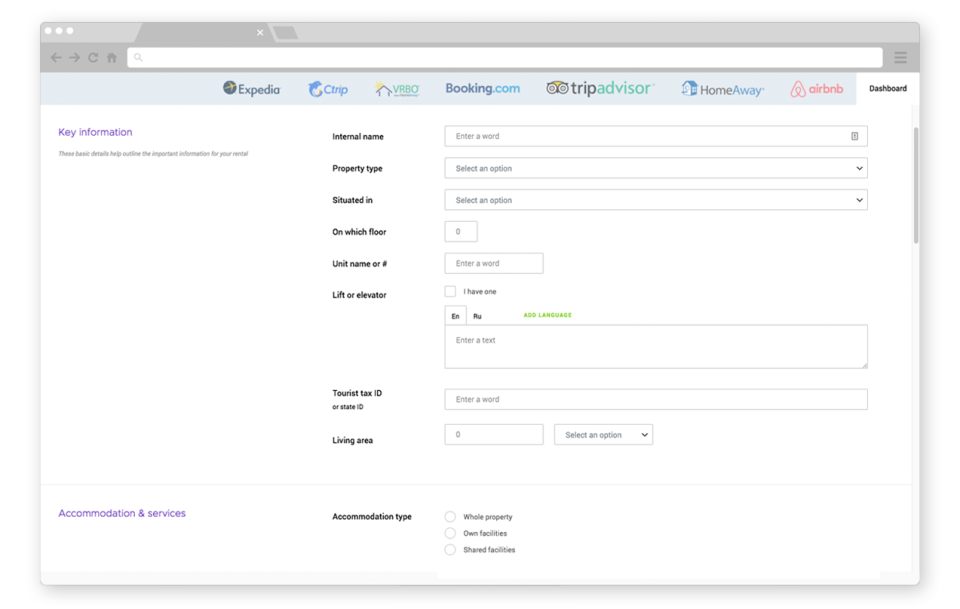
Task: Select the Whole property radio button
Action: click(x=450, y=517)
